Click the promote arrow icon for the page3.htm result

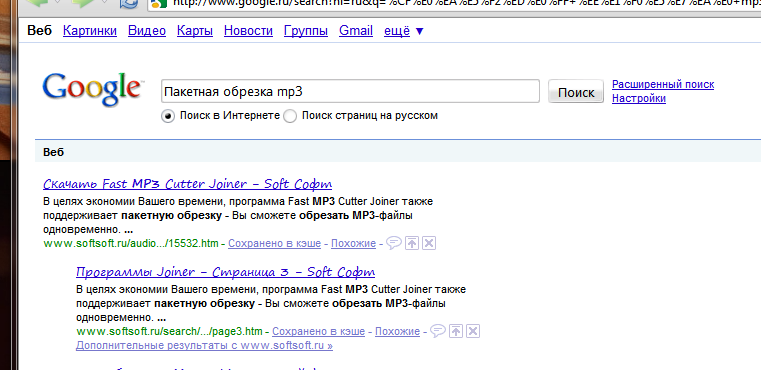click(x=456, y=331)
